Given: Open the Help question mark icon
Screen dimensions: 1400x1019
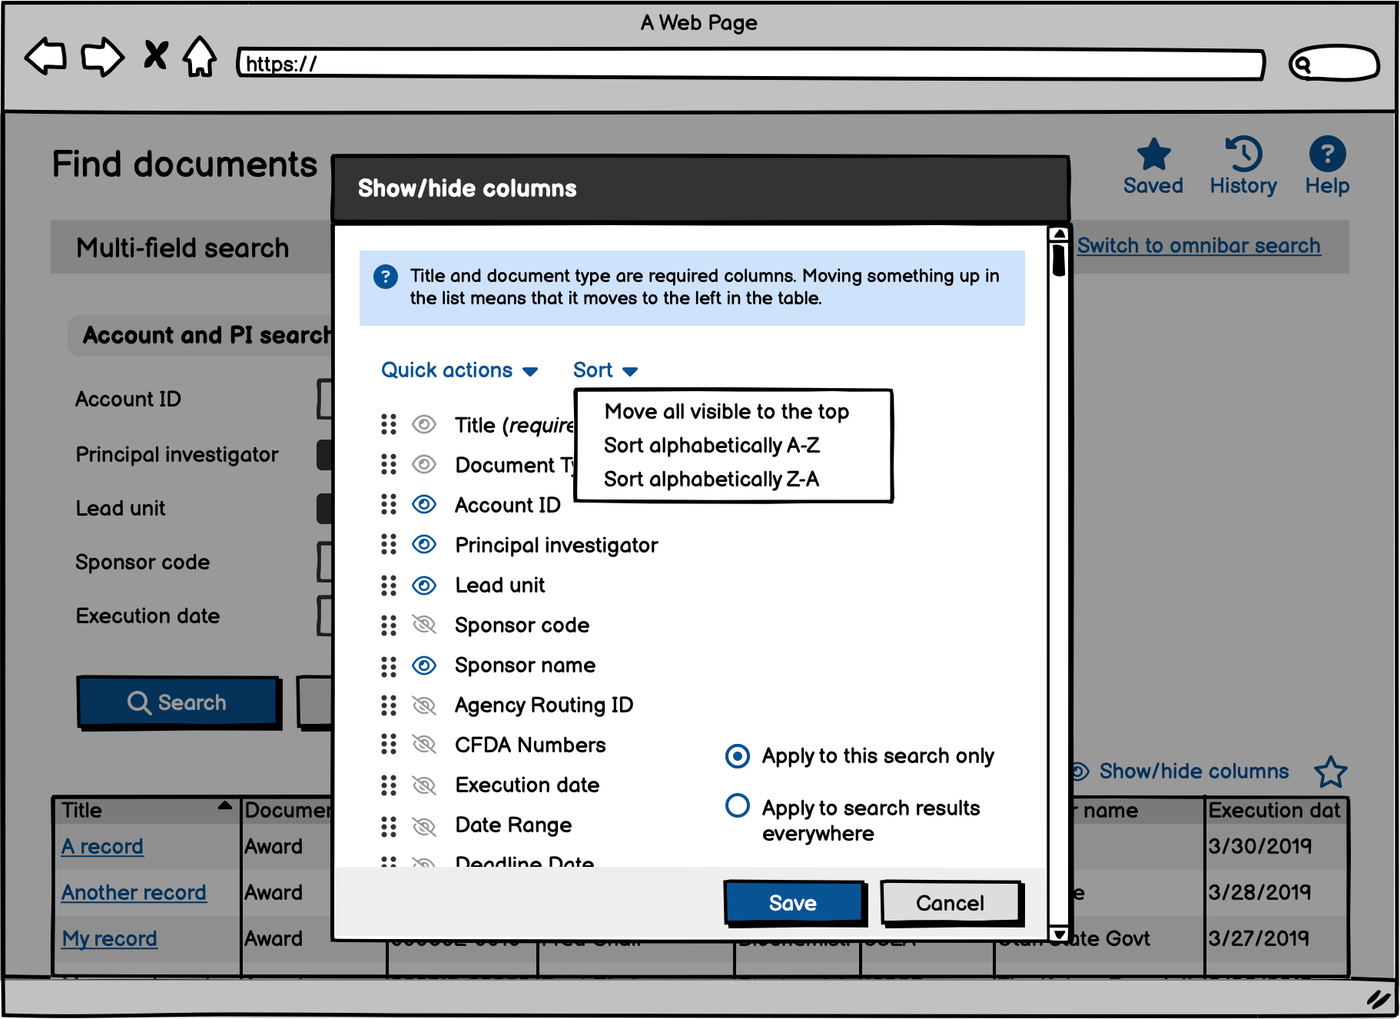Looking at the screenshot, I should 1327,154.
